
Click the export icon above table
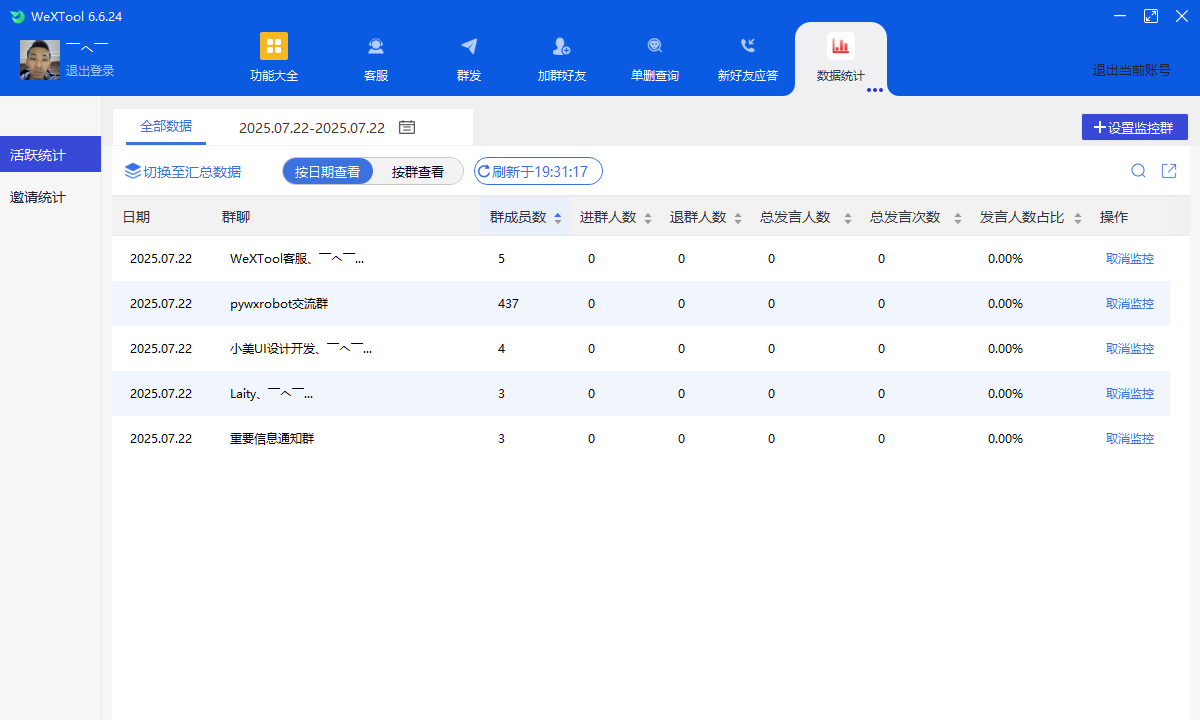1169,171
